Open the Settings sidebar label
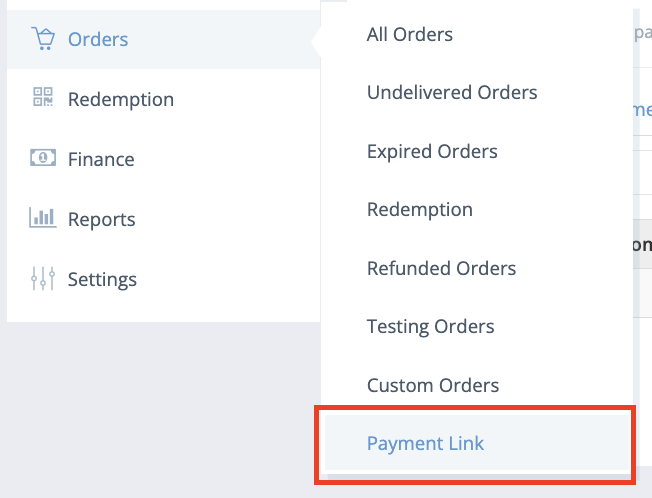 point(102,279)
